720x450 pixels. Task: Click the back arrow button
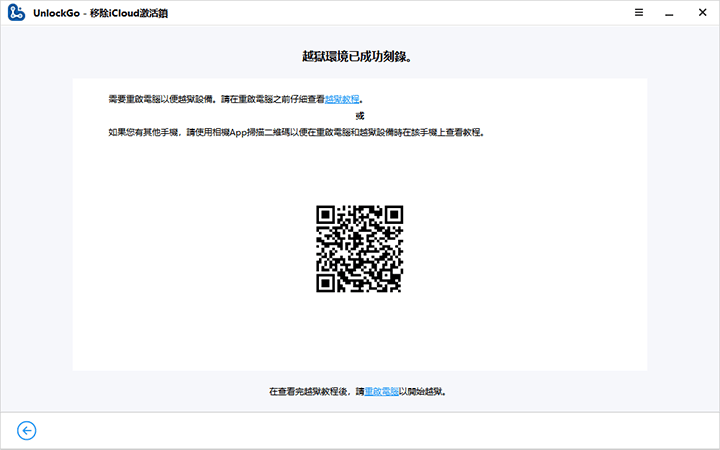coord(27,430)
